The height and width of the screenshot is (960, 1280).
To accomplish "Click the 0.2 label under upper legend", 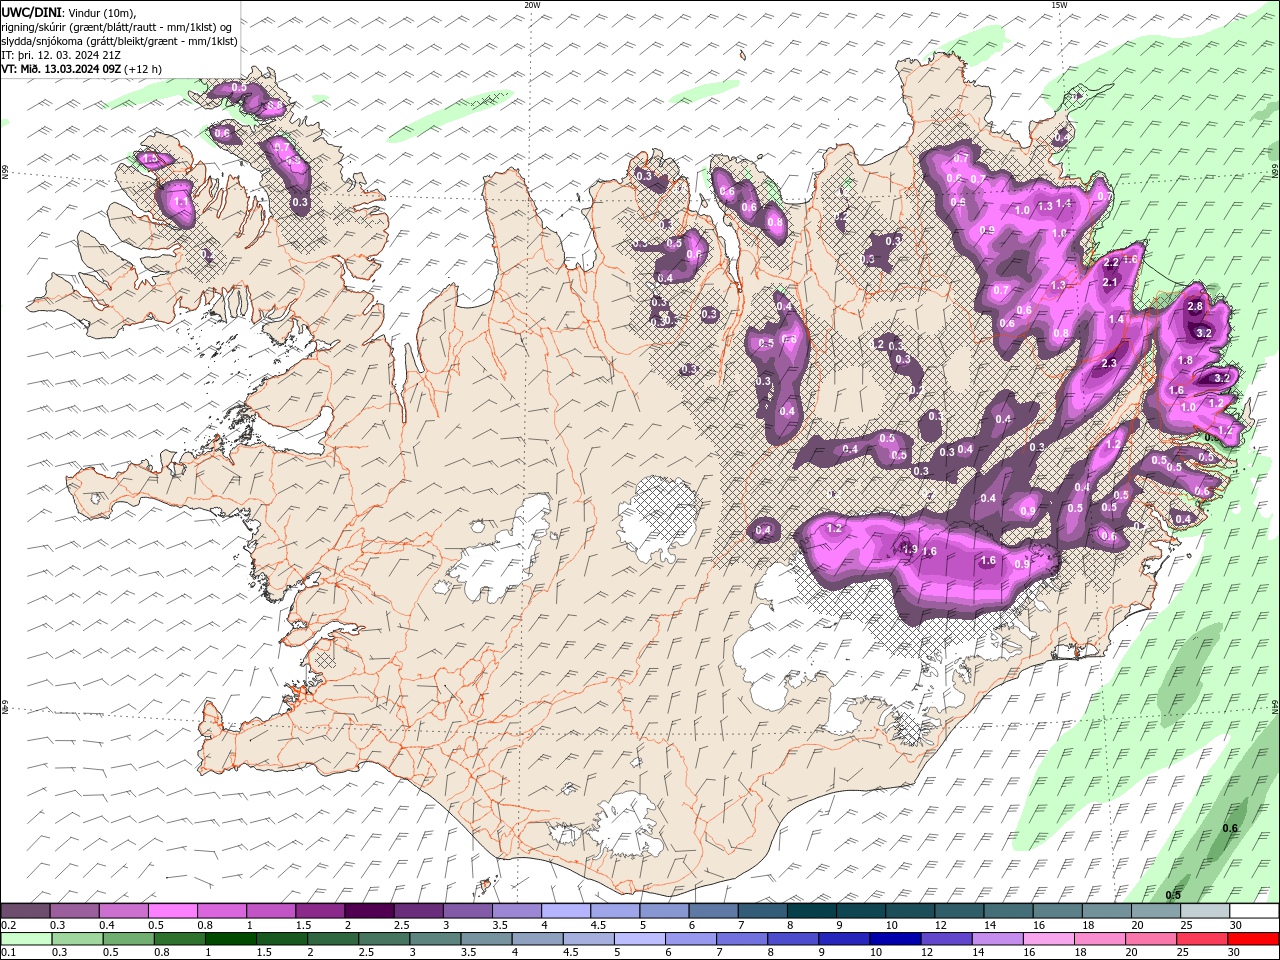I will 7,925.
